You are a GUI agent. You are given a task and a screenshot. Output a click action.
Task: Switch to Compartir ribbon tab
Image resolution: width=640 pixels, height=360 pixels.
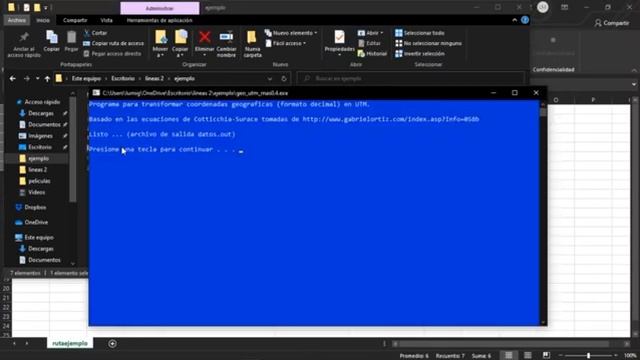point(75,20)
